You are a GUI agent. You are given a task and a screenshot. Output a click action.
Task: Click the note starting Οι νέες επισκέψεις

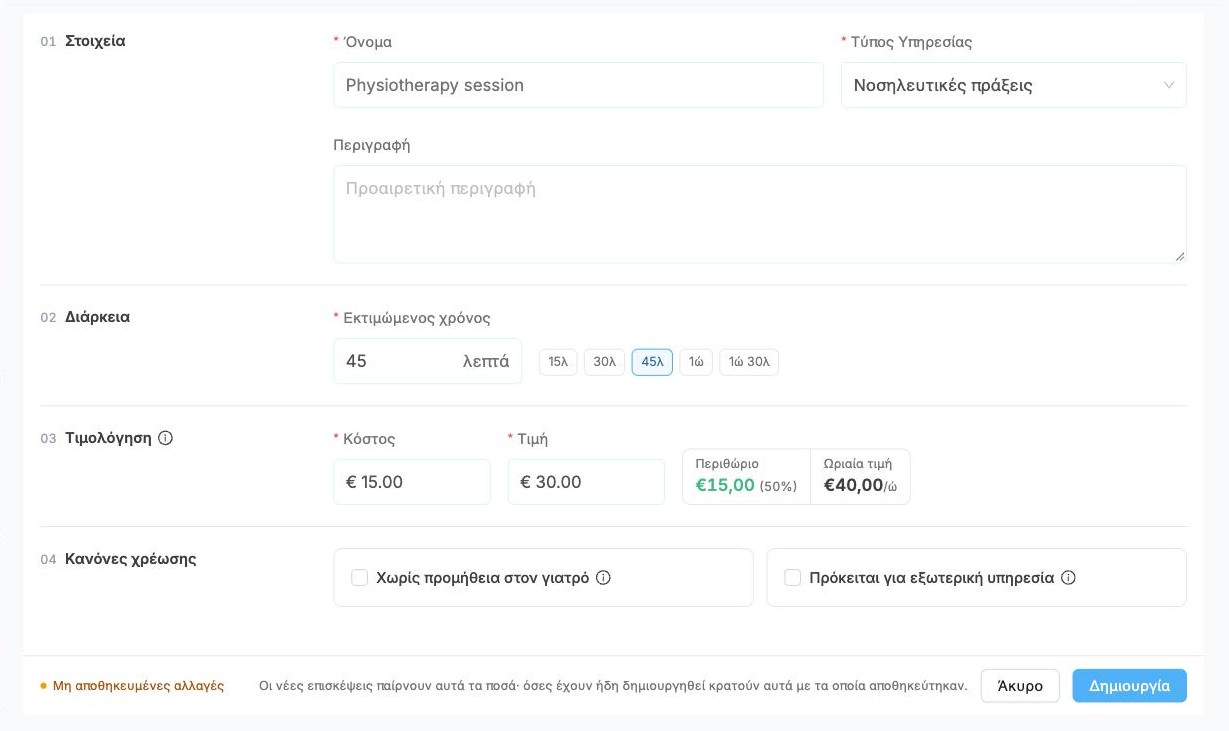[613, 686]
